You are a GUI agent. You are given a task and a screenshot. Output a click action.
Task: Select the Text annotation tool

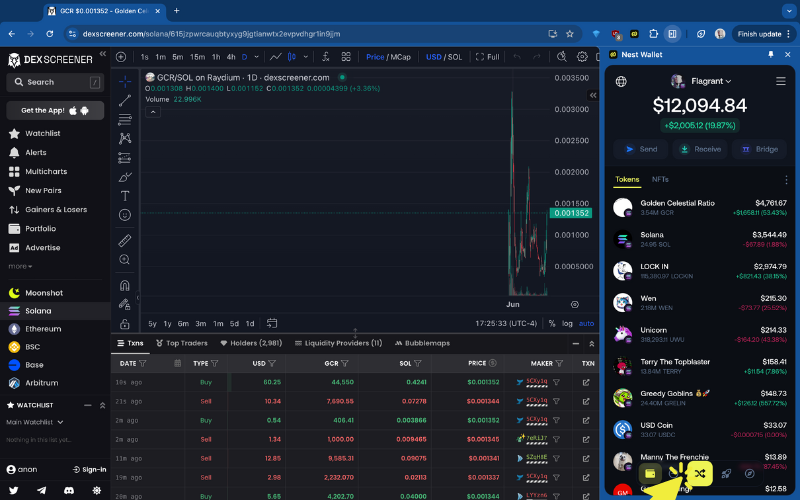pos(125,196)
